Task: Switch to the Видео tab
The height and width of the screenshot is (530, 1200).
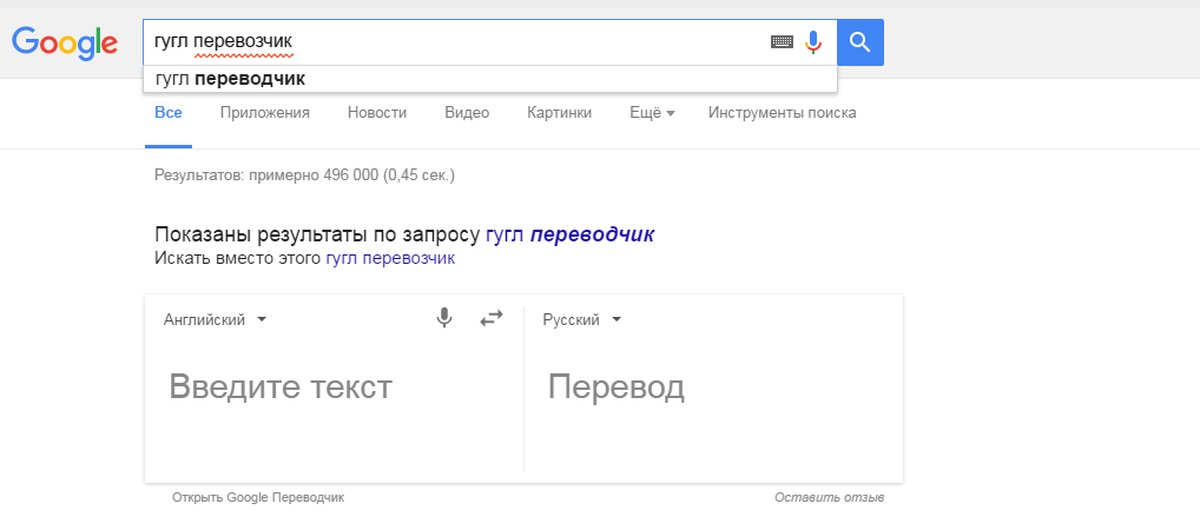Action: (x=467, y=113)
